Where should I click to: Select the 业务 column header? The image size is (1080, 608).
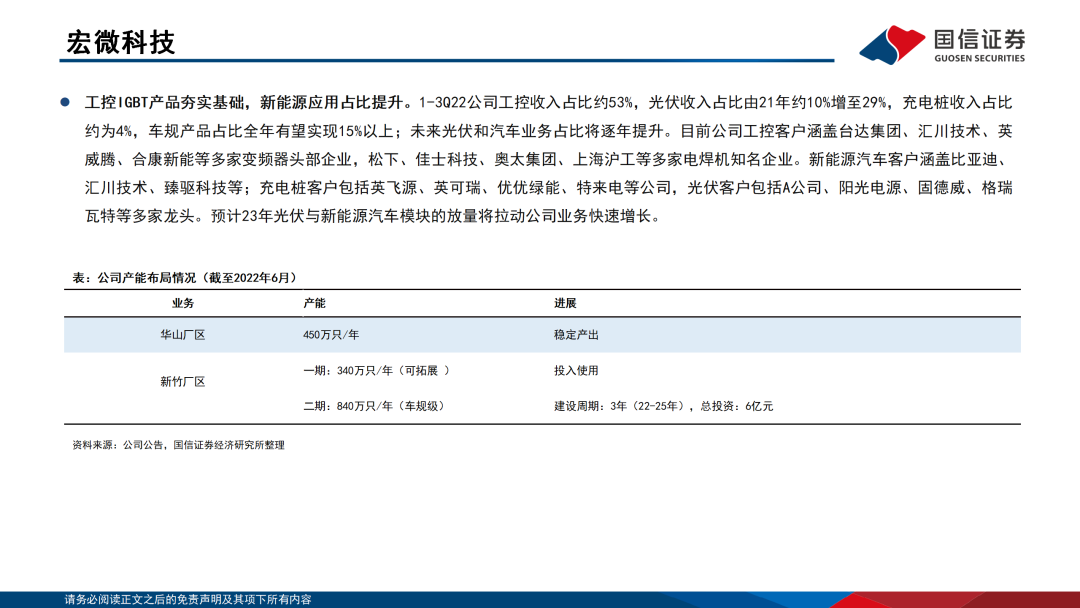pos(183,303)
